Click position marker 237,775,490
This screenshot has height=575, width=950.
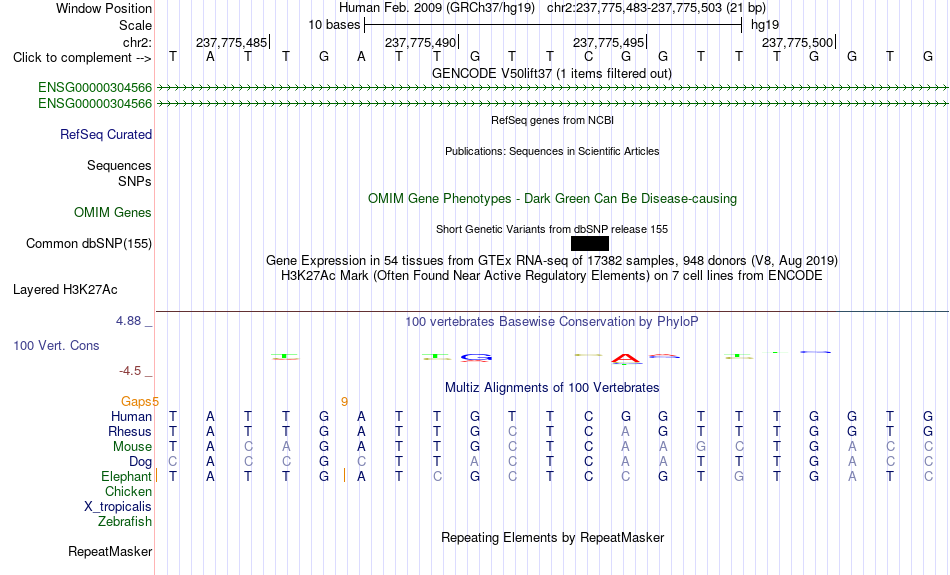420,42
